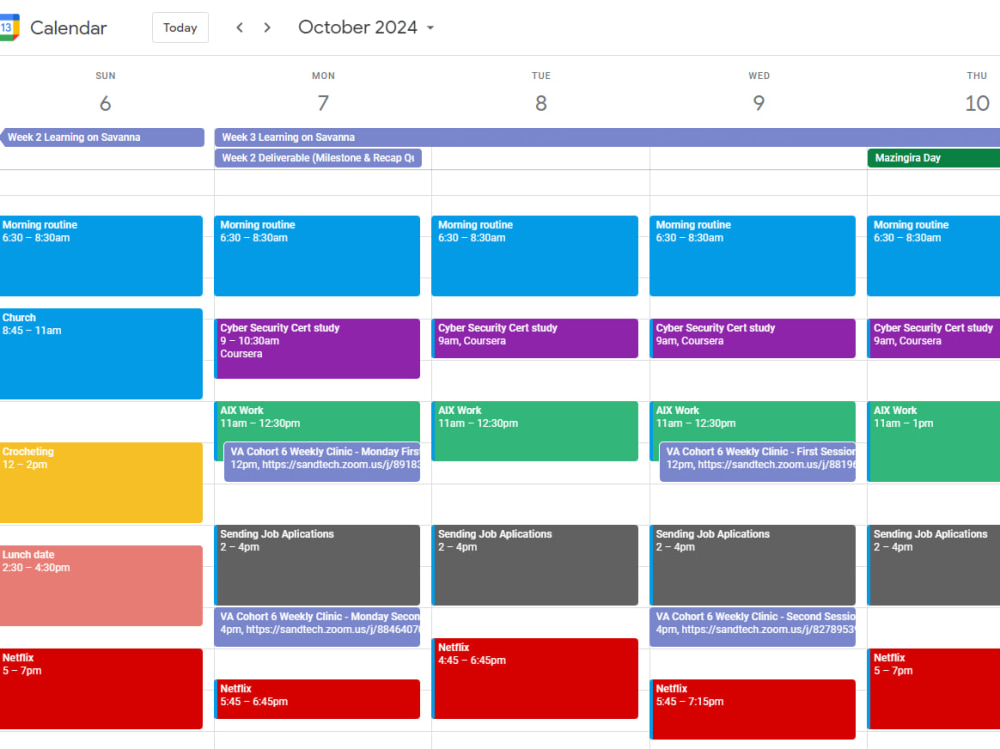Image resolution: width=1000 pixels, height=749 pixels.
Task: Open Wednesday AIX Work event
Action: pos(753,420)
